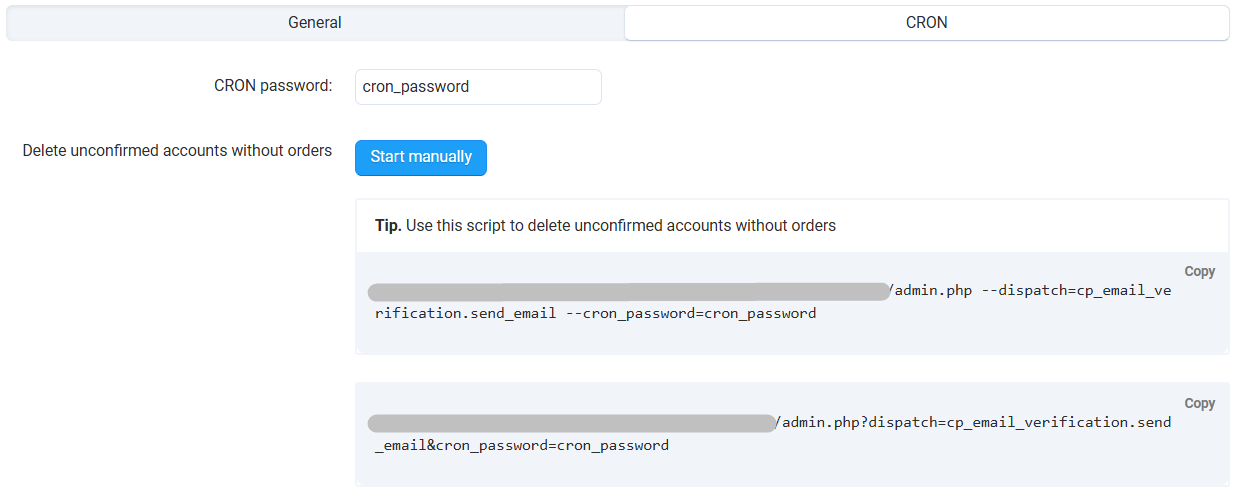Viewport: 1239px width, 498px height.
Task: Click the 'rification.send_email --cron_password' code line
Action: pyautogui.click(x=595, y=313)
